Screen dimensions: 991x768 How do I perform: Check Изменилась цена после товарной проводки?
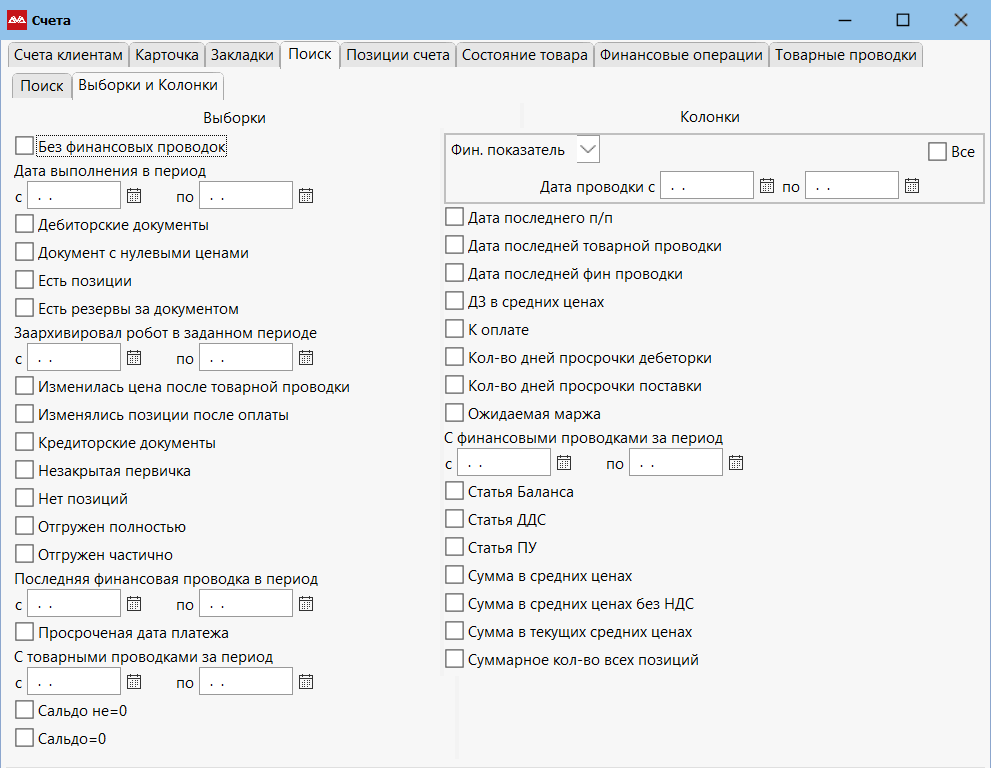click(24, 386)
